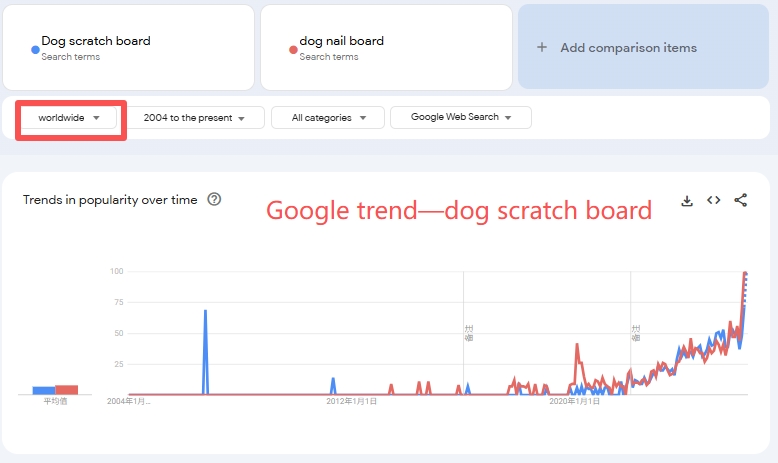Expand the Google Web Search dropdown

(x=460, y=118)
